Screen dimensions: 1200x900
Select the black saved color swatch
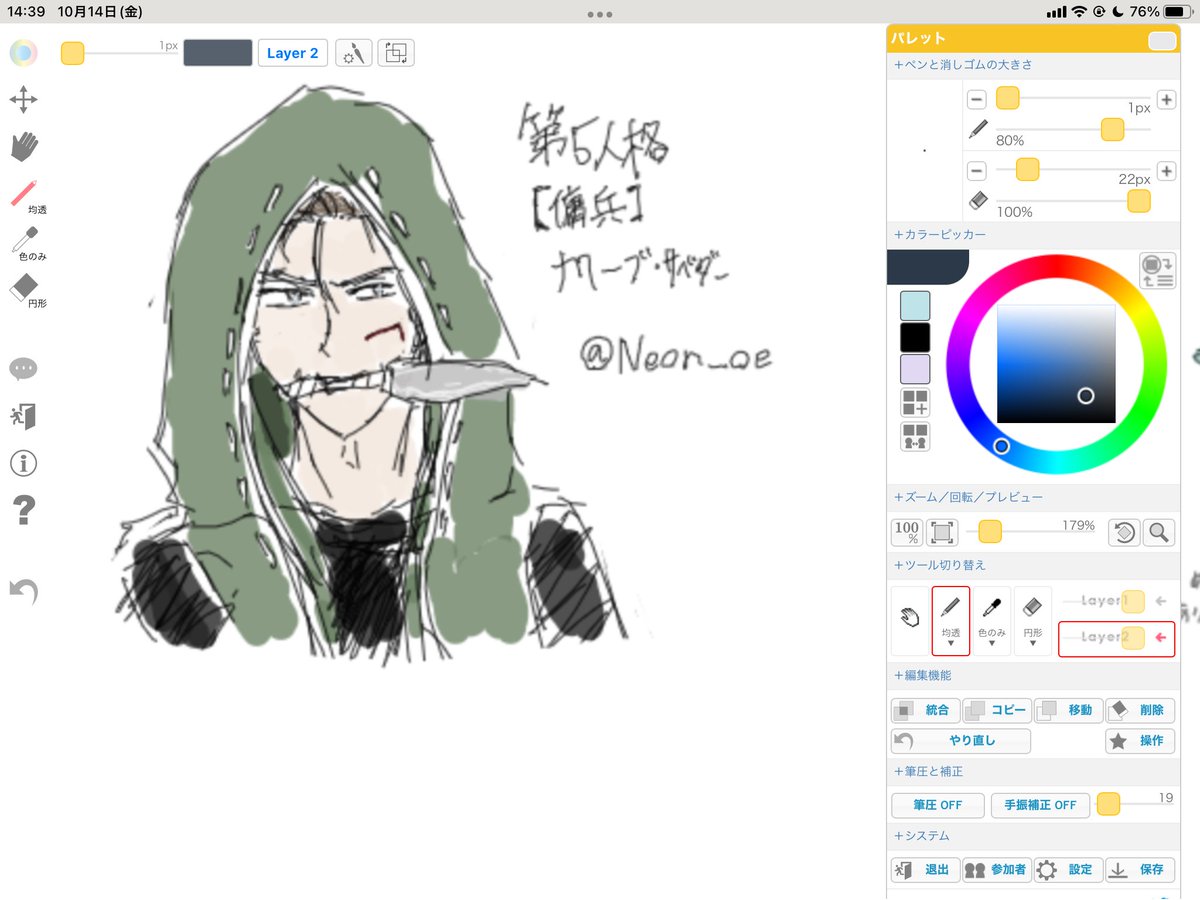click(x=915, y=337)
